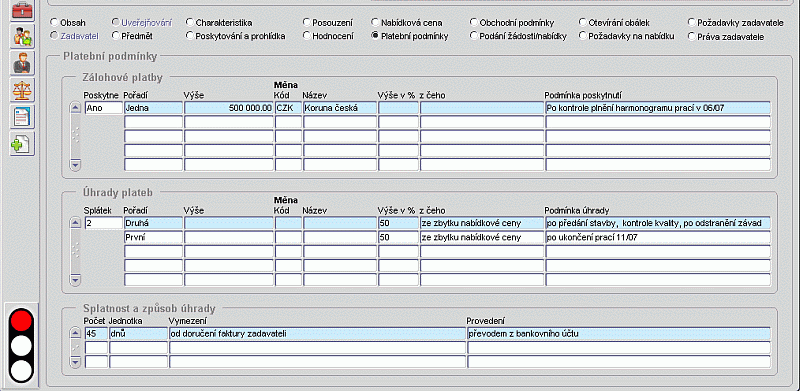The image size is (800, 391).
Task: Click the Poskytne field showing Ano
Action: click(x=104, y=108)
